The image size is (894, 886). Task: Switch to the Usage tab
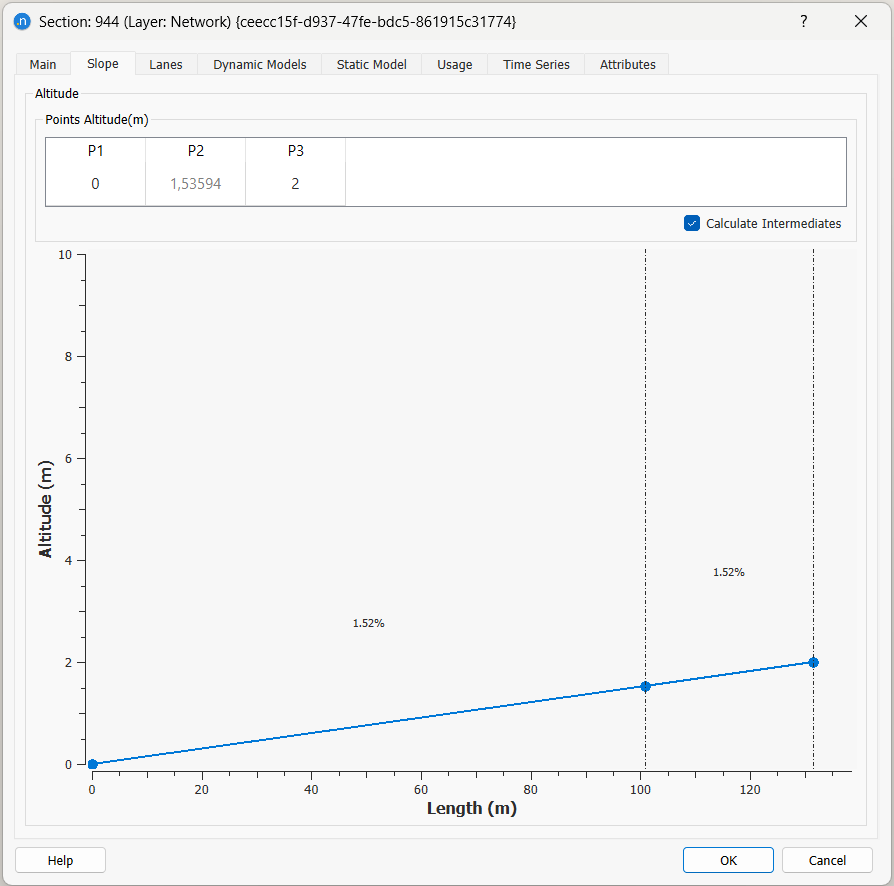pyautogui.click(x=454, y=64)
